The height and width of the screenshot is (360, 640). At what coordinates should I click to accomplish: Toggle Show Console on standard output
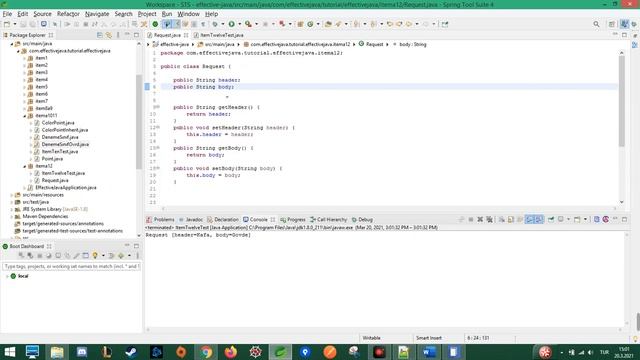pyautogui.click(x=529, y=220)
